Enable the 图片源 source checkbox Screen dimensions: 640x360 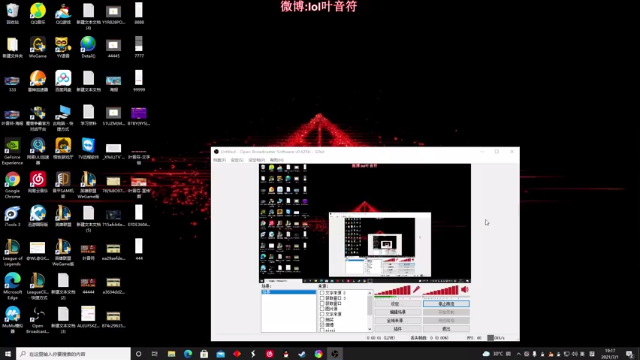pyautogui.click(x=322, y=309)
